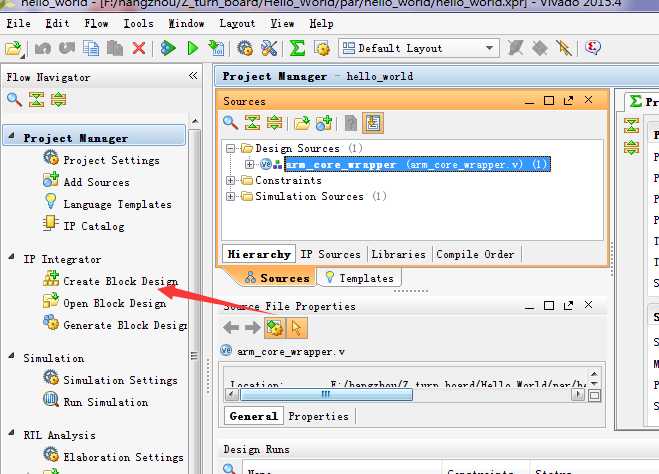Click the Open File folder icon in Sources
Viewport: 659px width, 474px height.
(302, 123)
